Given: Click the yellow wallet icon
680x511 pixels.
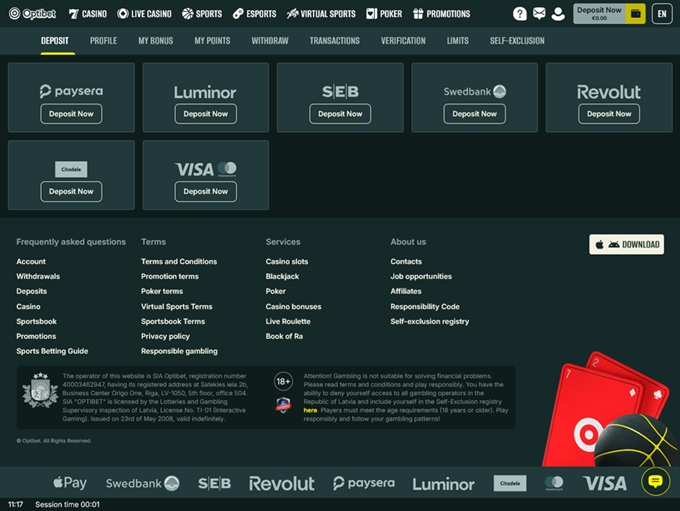Looking at the screenshot, I should pyautogui.click(x=635, y=14).
